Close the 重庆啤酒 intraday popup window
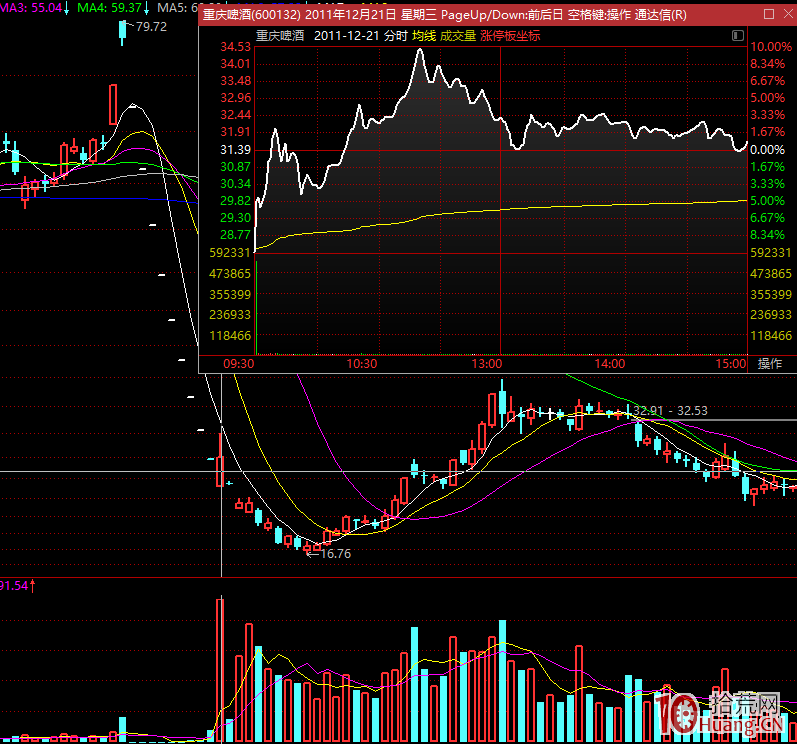Screen dimensions: 797x744 788,14
